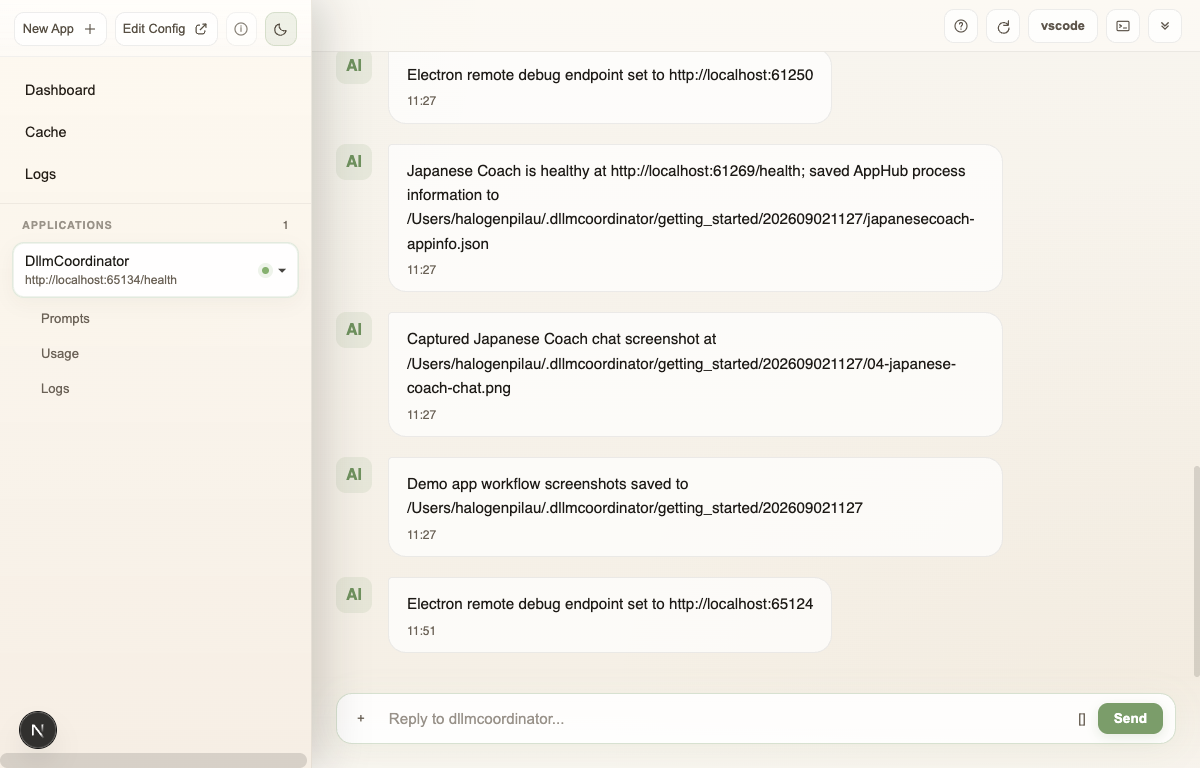The width and height of the screenshot is (1200, 768).
Task: Click the plus icon in New App button
Action: pyautogui.click(x=90, y=29)
